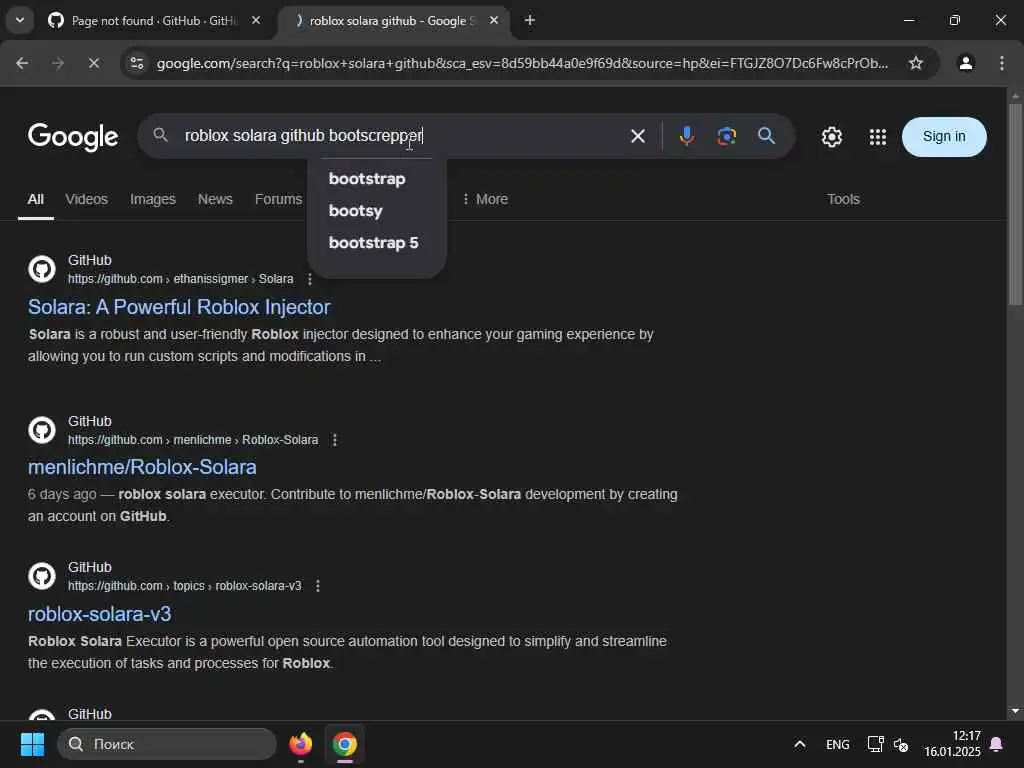Click the address bar URL field
This screenshot has height=768, width=1024.
point(522,63)
